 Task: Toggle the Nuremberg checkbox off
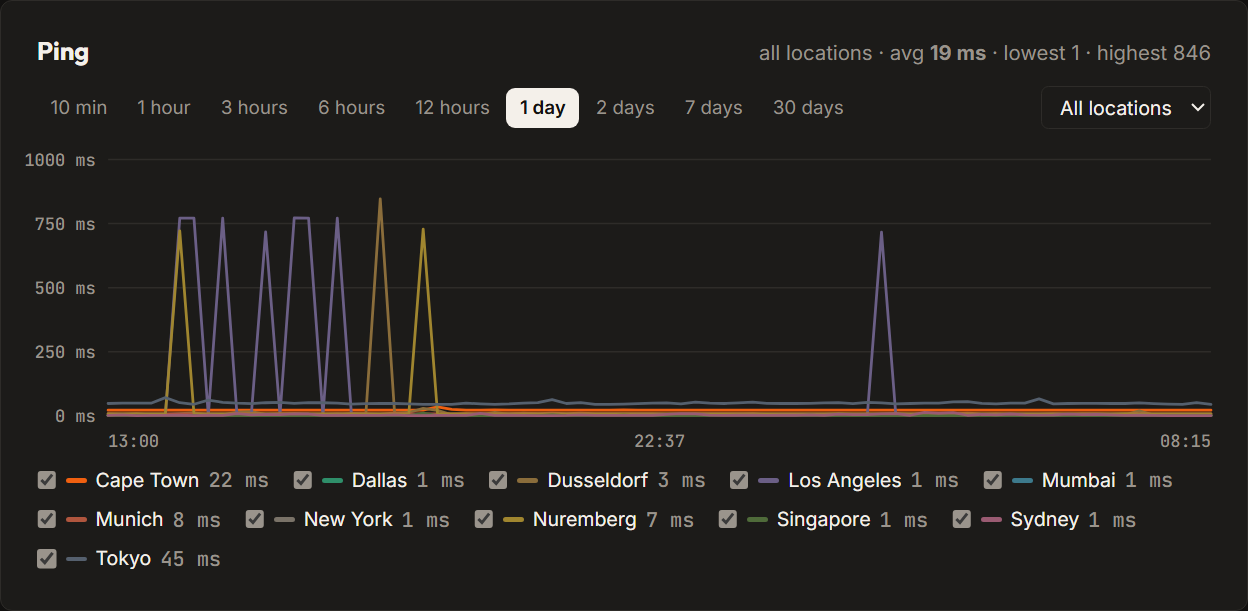(x=483, y=519)
